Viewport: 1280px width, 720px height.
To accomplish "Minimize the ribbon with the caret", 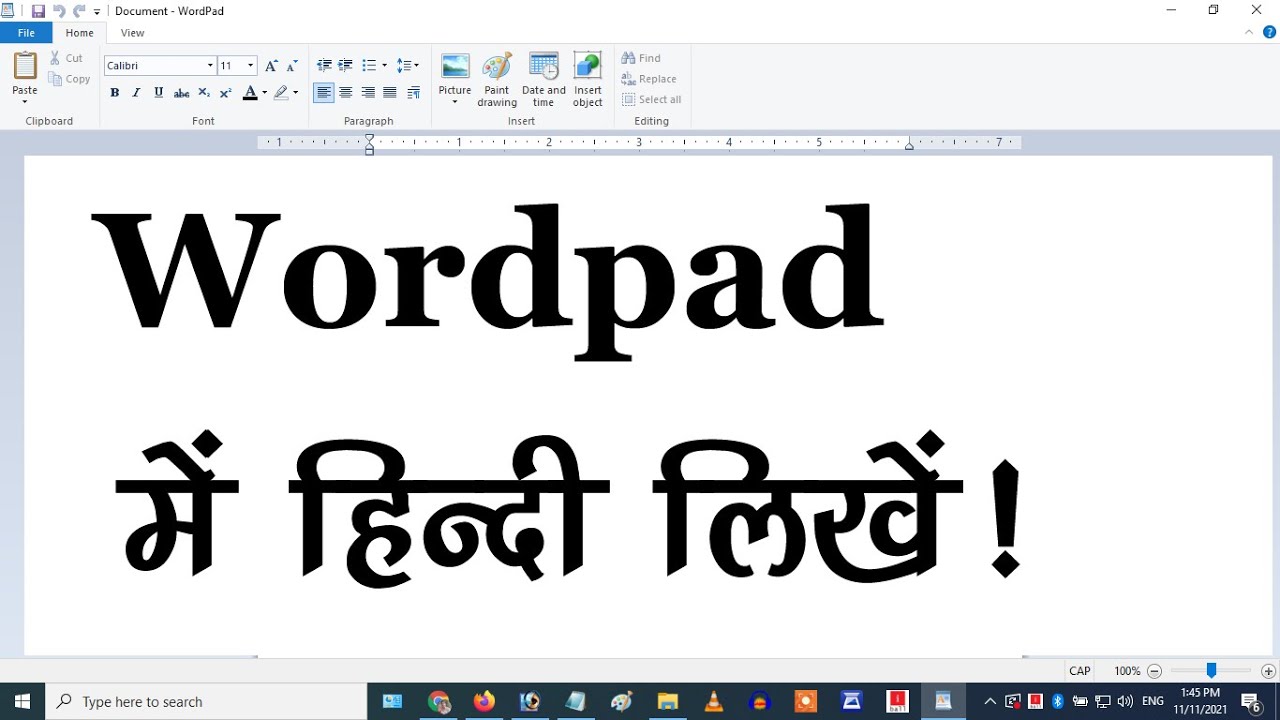I will [x=1249, y=33].
